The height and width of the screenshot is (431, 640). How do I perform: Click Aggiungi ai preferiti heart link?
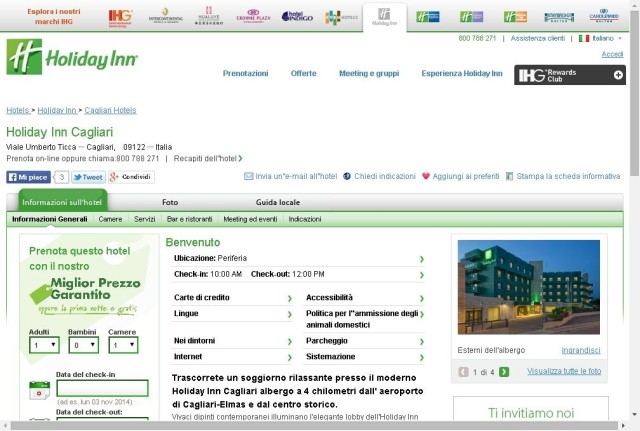pos(460,176)
